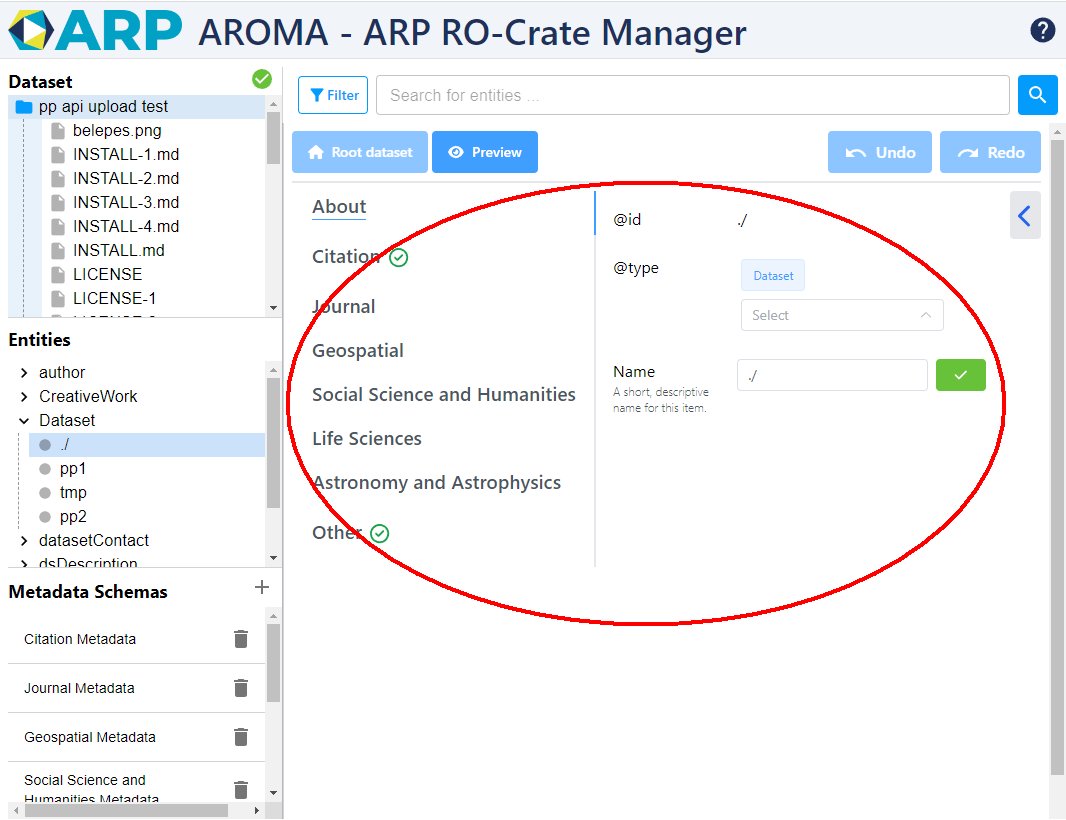
Task: Collapse the Dataset entity group
Action: point(24,421)
